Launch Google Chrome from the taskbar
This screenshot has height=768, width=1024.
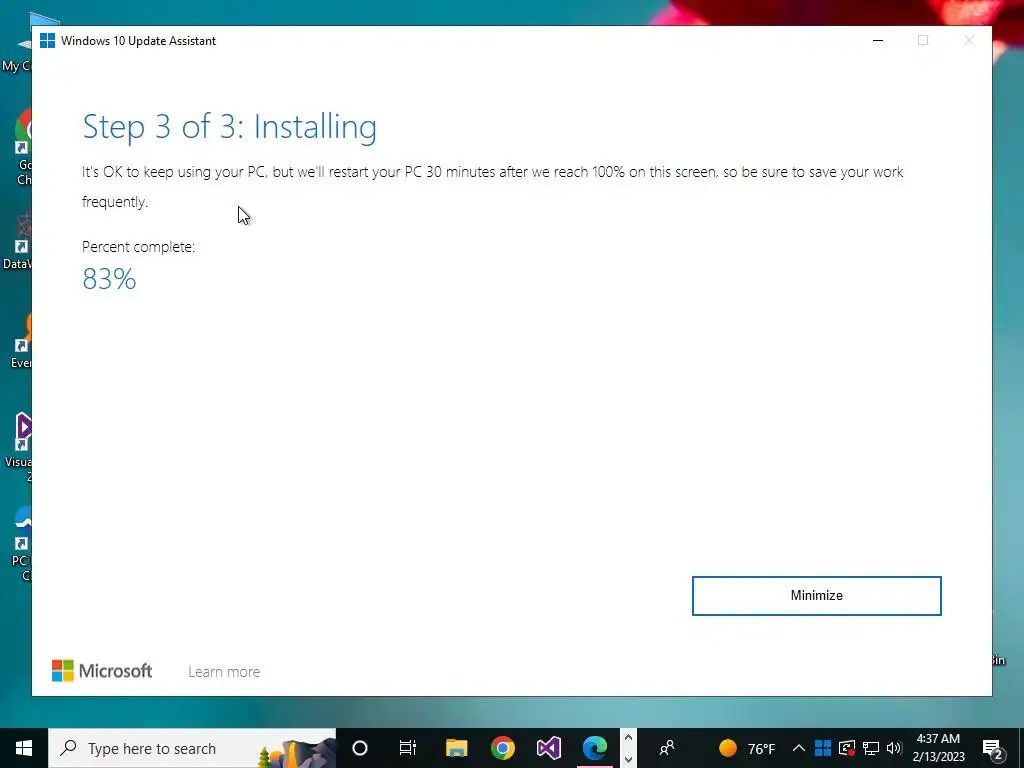tap(503, 748)
